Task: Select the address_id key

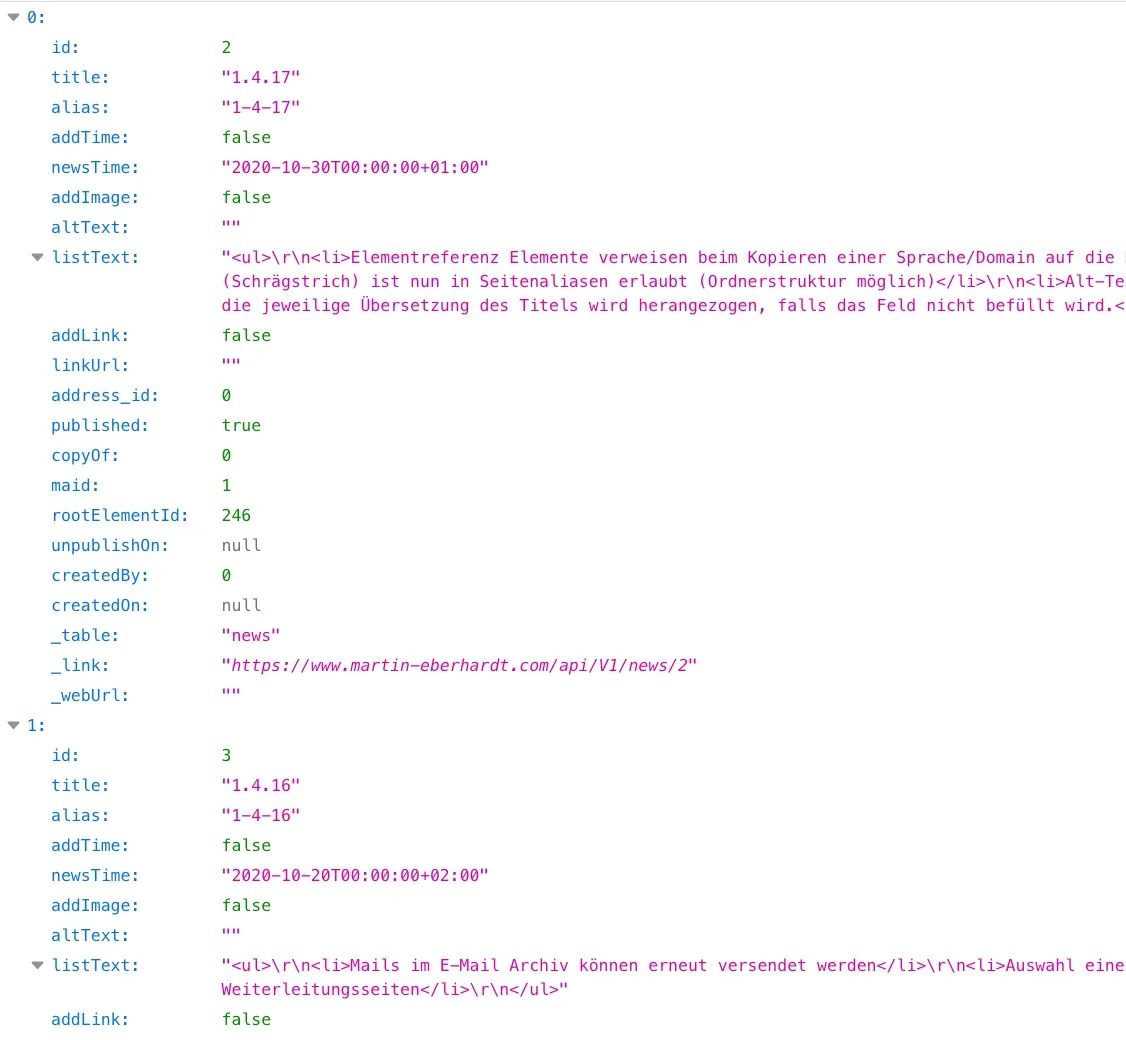Action: point(105,395)
